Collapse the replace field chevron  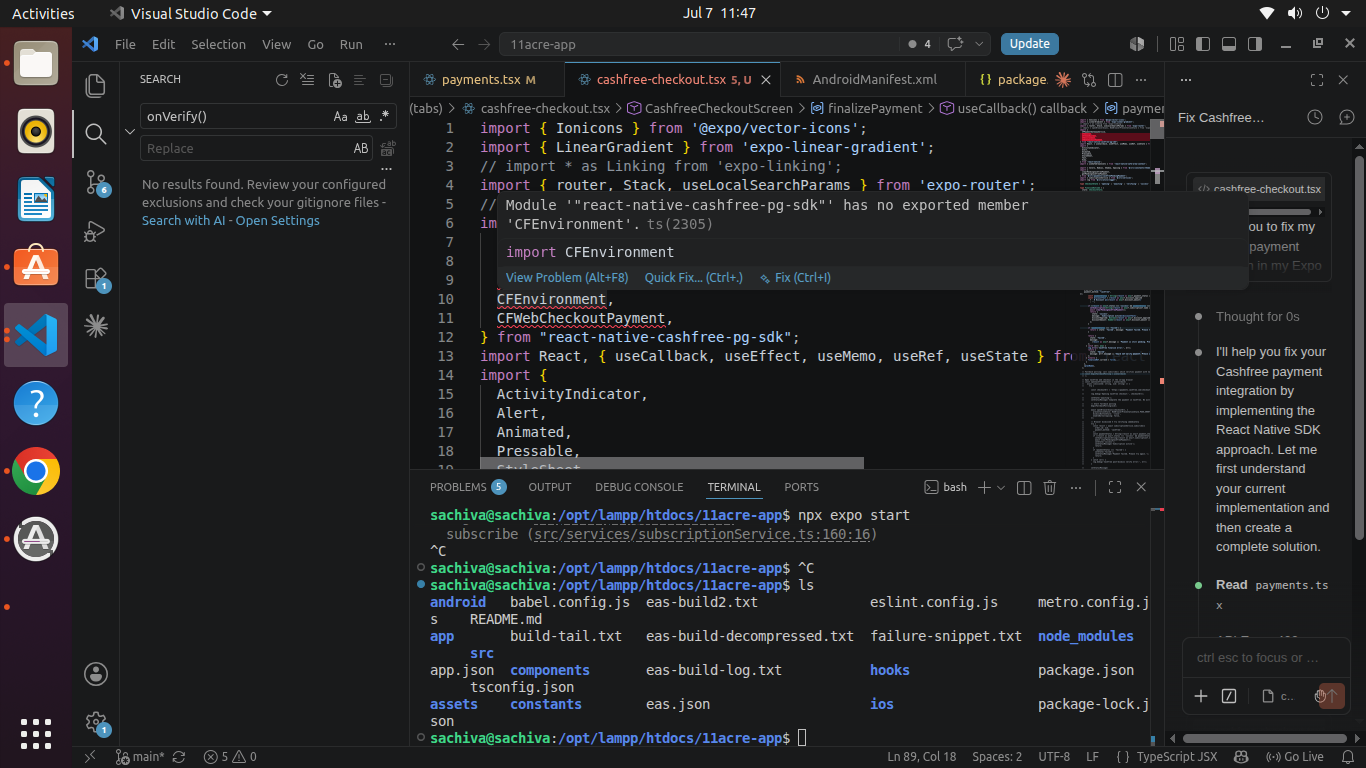pos(130,132)
